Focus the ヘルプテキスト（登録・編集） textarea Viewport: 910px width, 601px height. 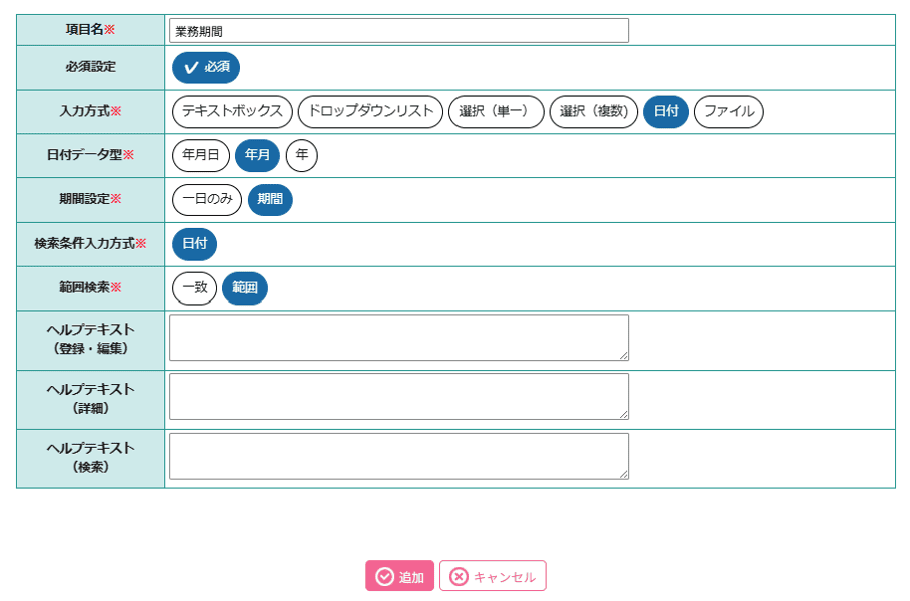399,338
